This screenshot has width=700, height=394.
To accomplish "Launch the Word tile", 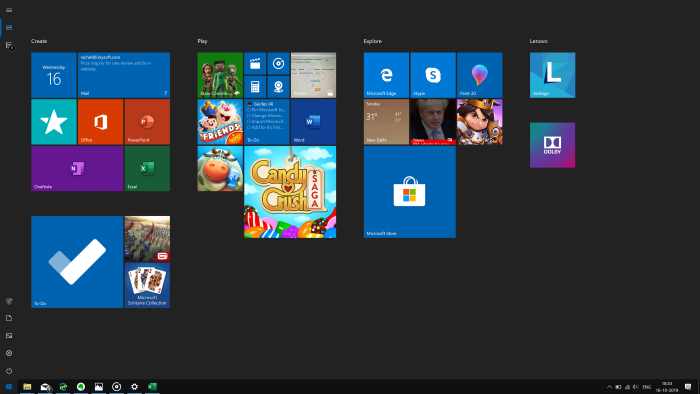I will pos(313,122).
